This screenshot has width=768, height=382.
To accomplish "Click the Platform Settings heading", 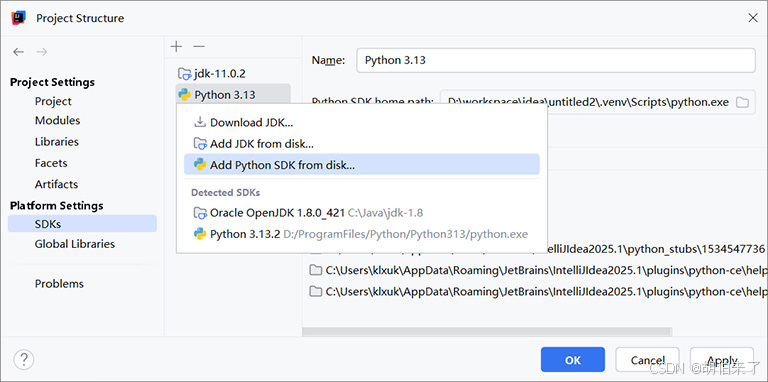I will coord(57,205).
